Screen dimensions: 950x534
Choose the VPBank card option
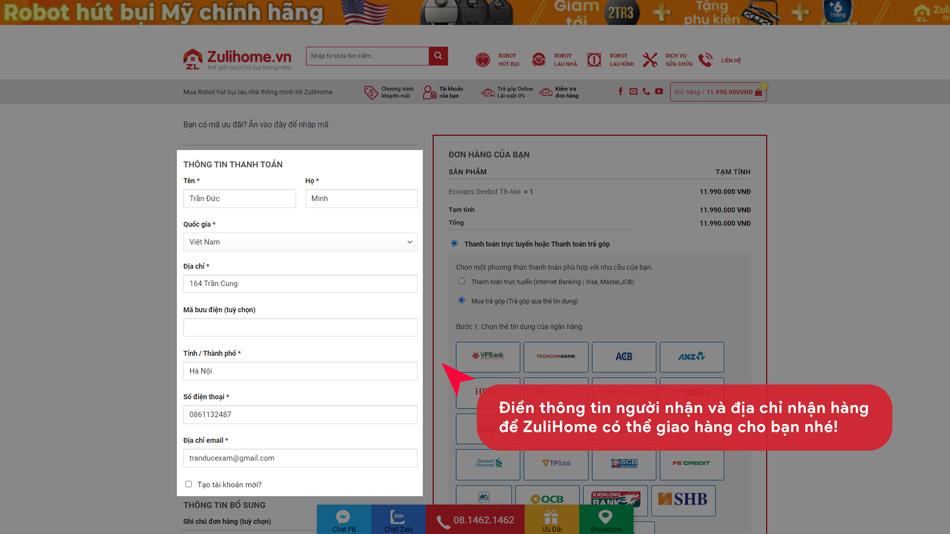(x=488, y=356)
